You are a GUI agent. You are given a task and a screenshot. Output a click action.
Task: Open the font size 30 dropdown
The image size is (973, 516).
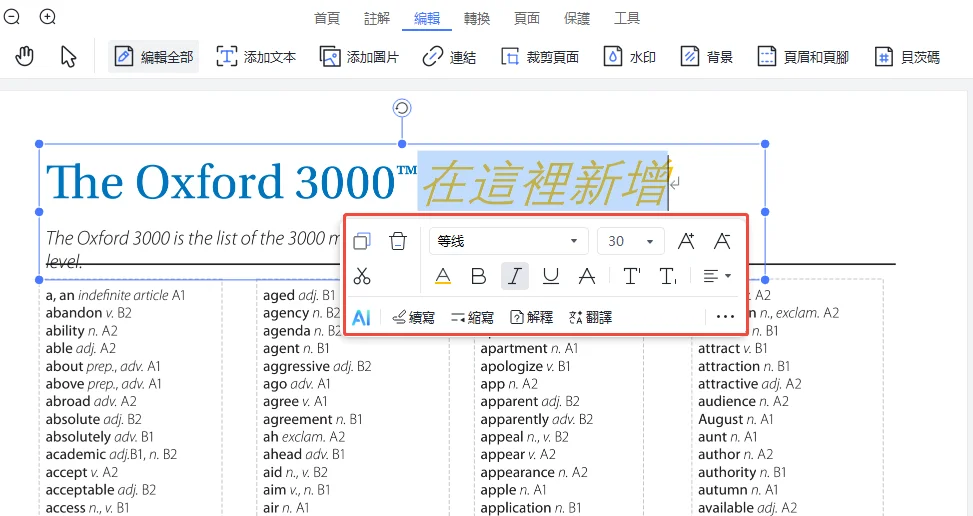[630, 241]
